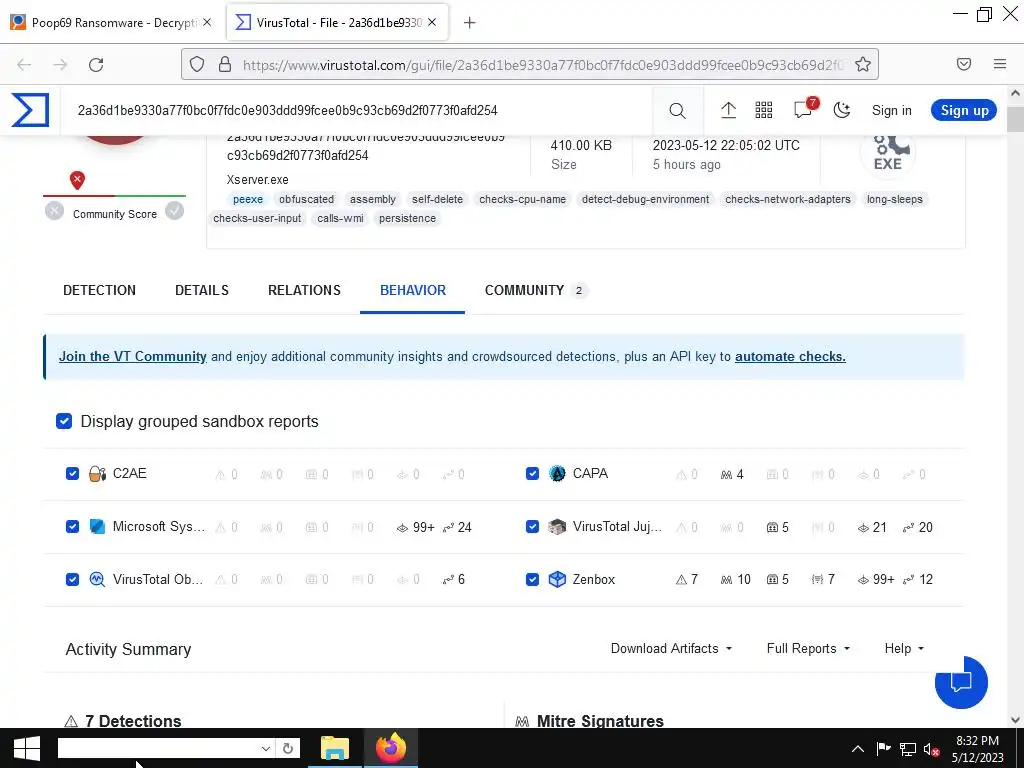
Task: Click the C2AE sandbox icon
Action: tap(97, 473)
